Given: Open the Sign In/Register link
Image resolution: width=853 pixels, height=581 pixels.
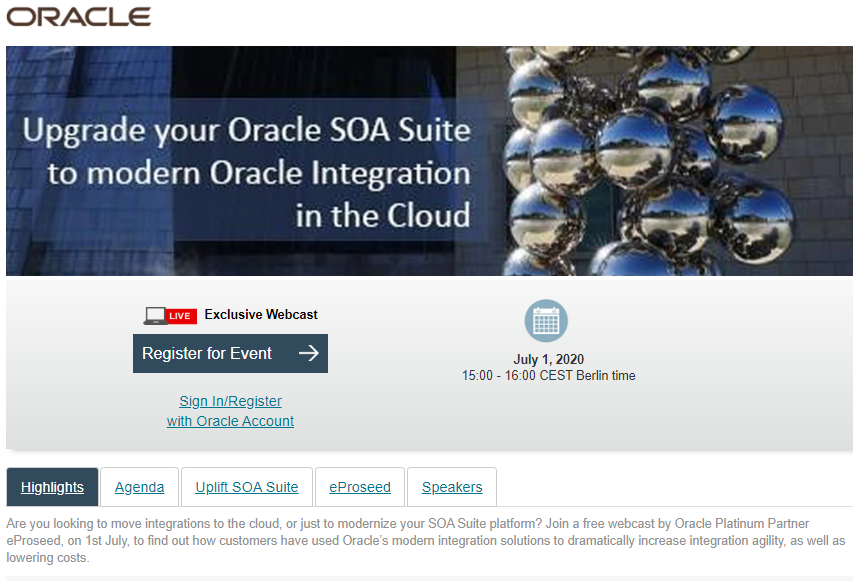Looking at the screenshot, I should [230, 401].
